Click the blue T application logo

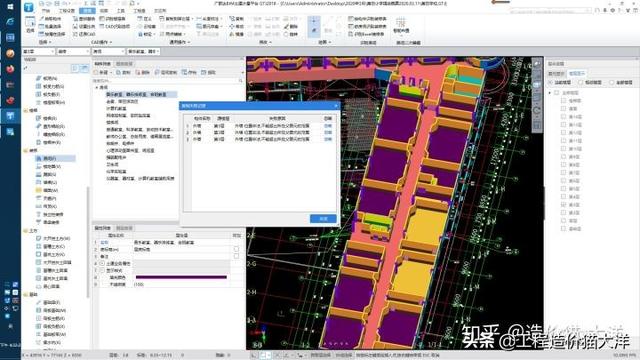coord(29,7)
